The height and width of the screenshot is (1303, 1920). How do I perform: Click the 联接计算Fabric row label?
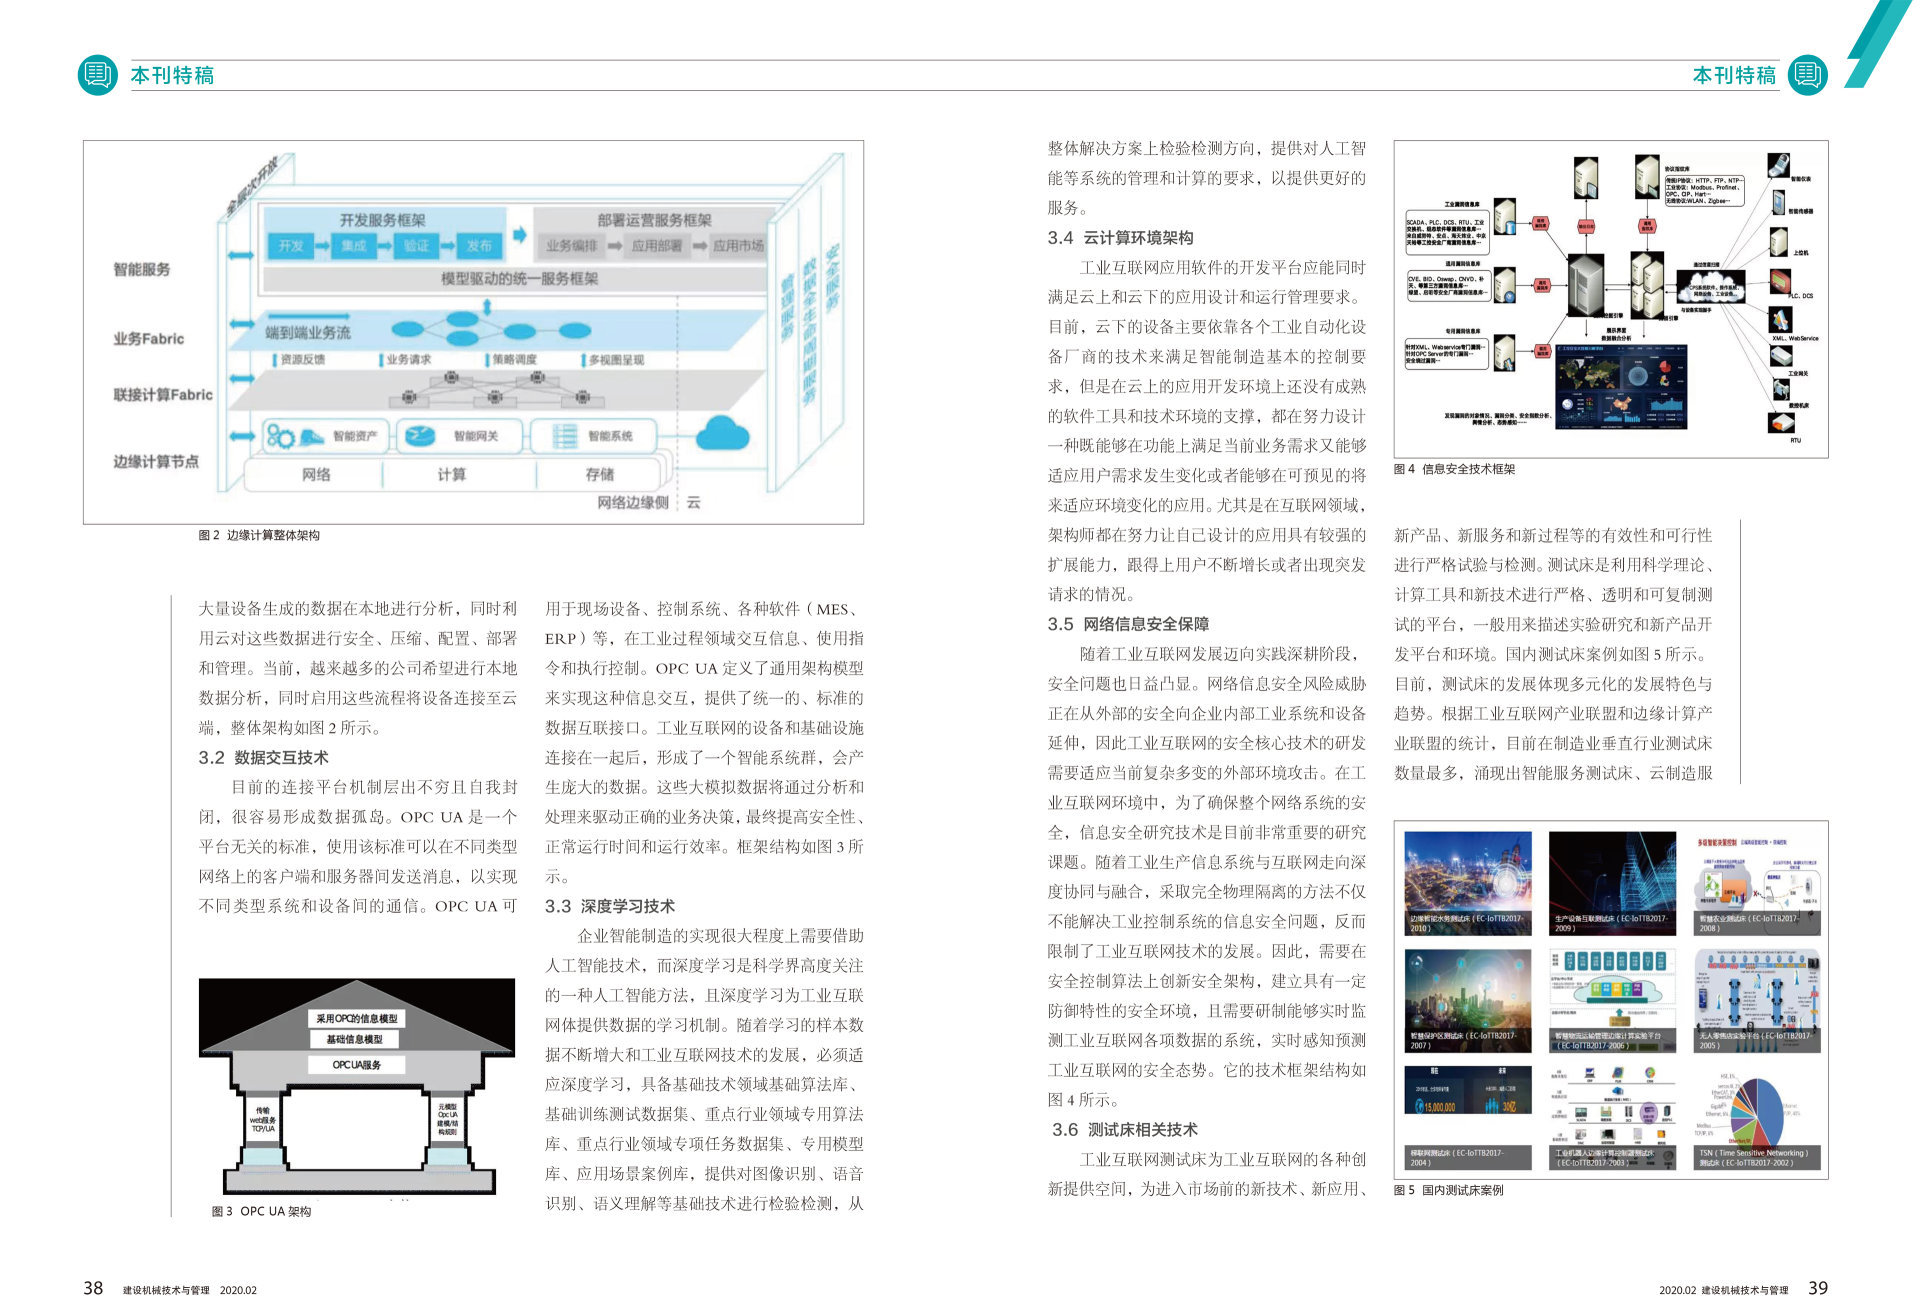click(x=163, y=395)
